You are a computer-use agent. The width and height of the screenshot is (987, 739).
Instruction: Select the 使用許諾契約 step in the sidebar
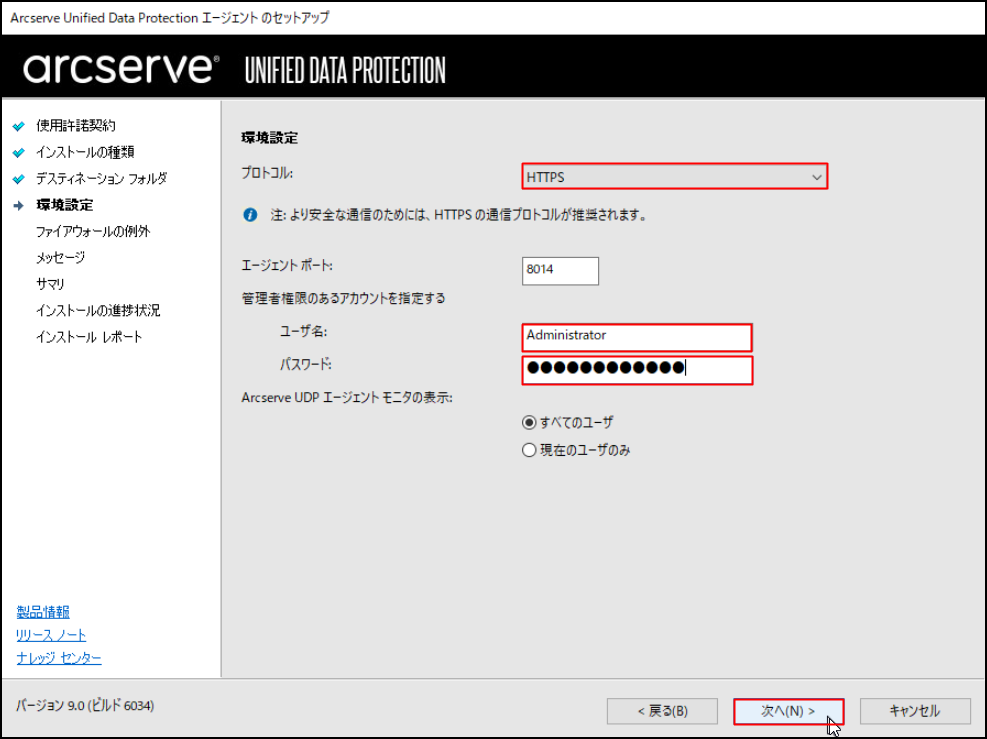(x=76, y=126)
